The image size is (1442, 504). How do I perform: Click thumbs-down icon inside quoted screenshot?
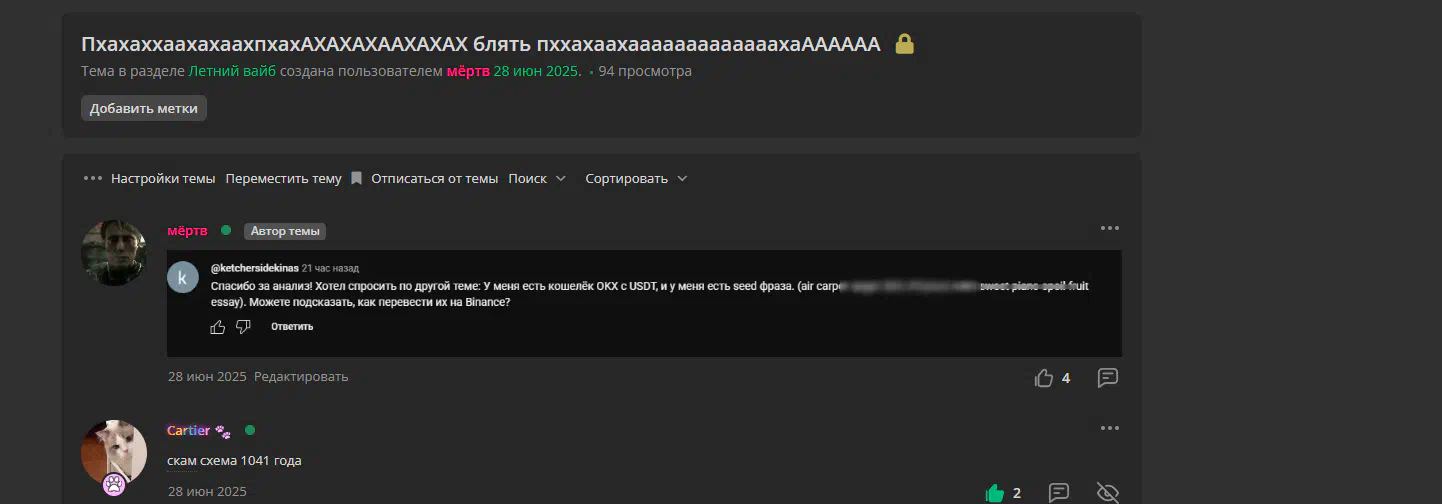(x=243, y=327)
